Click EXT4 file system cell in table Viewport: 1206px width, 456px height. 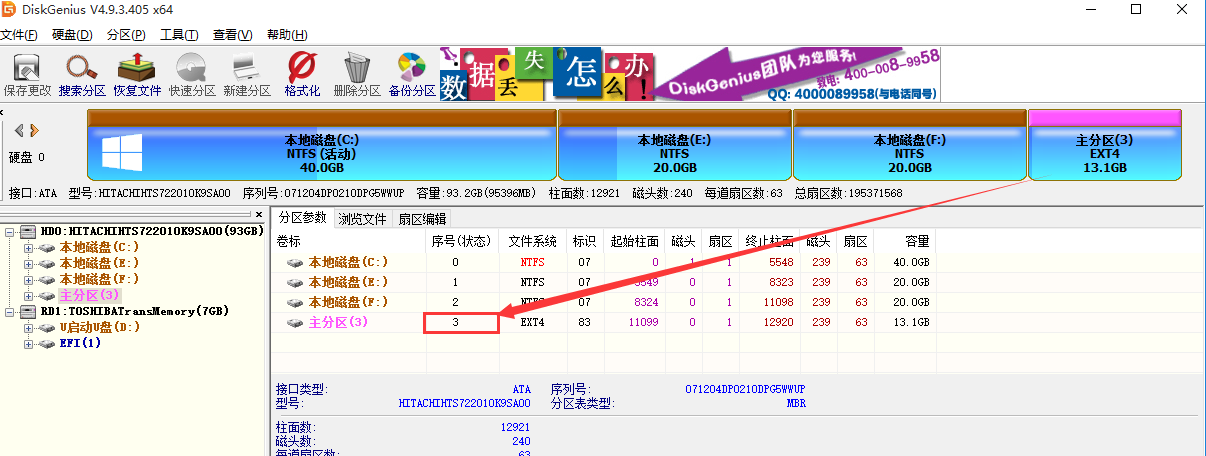coord(533,323)
